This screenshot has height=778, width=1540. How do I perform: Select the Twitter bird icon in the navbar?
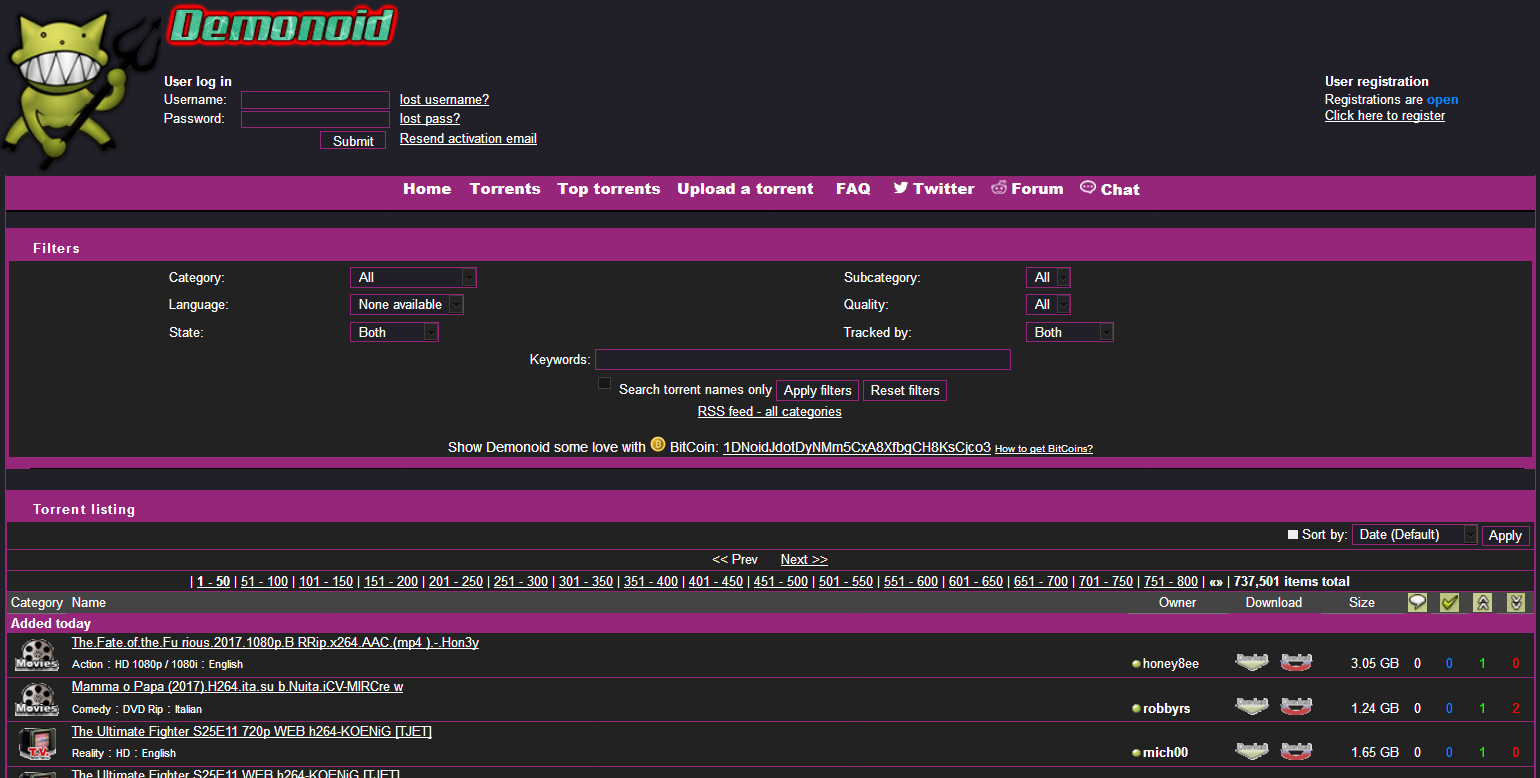[x=901, y=188]
